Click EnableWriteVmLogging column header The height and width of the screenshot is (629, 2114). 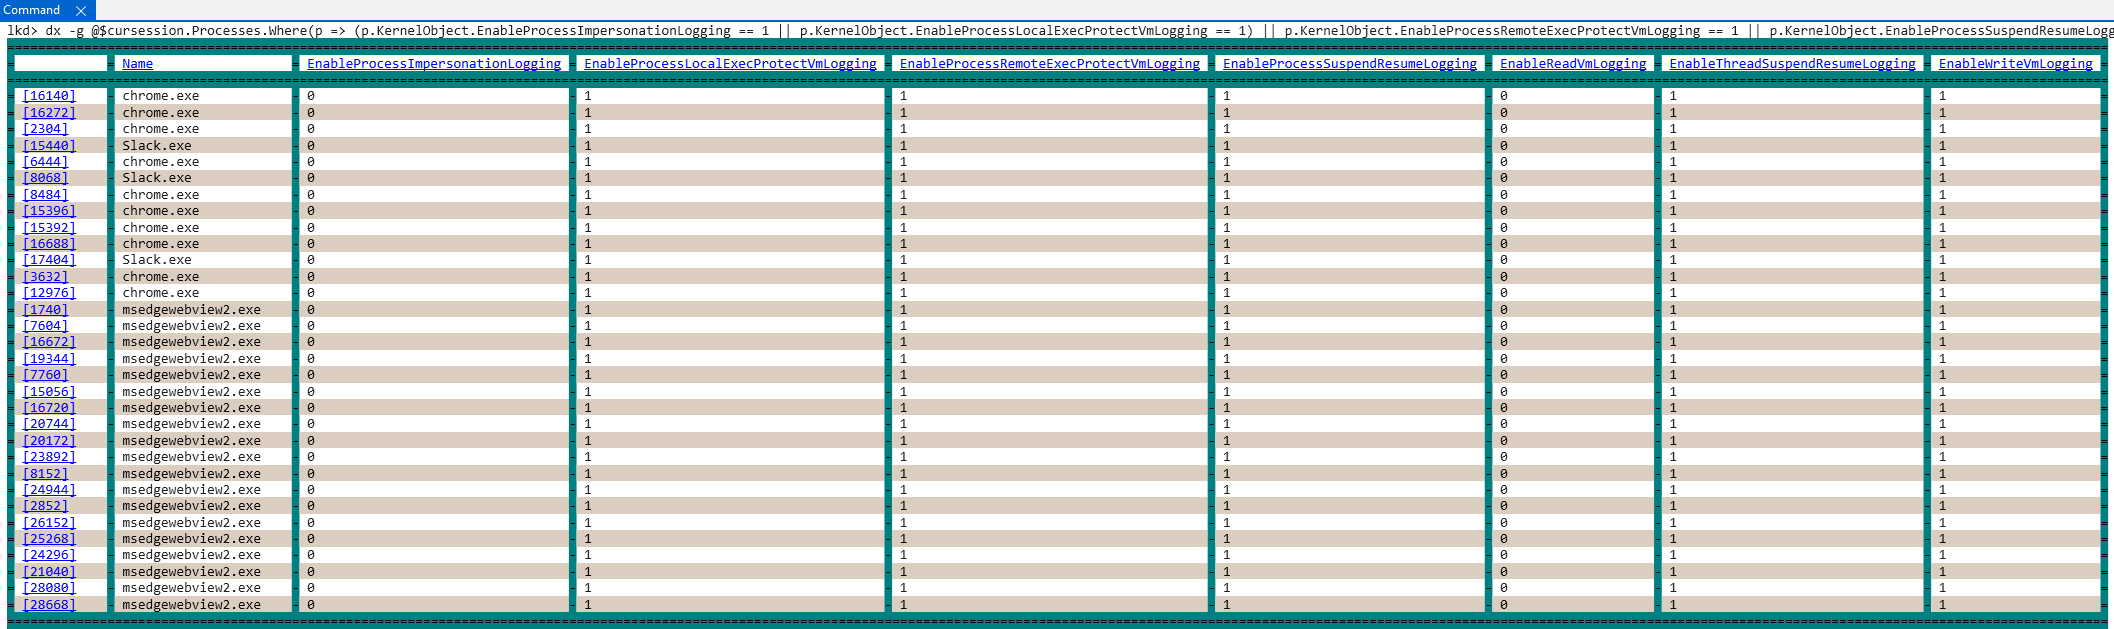click(x=2015, y=63)
